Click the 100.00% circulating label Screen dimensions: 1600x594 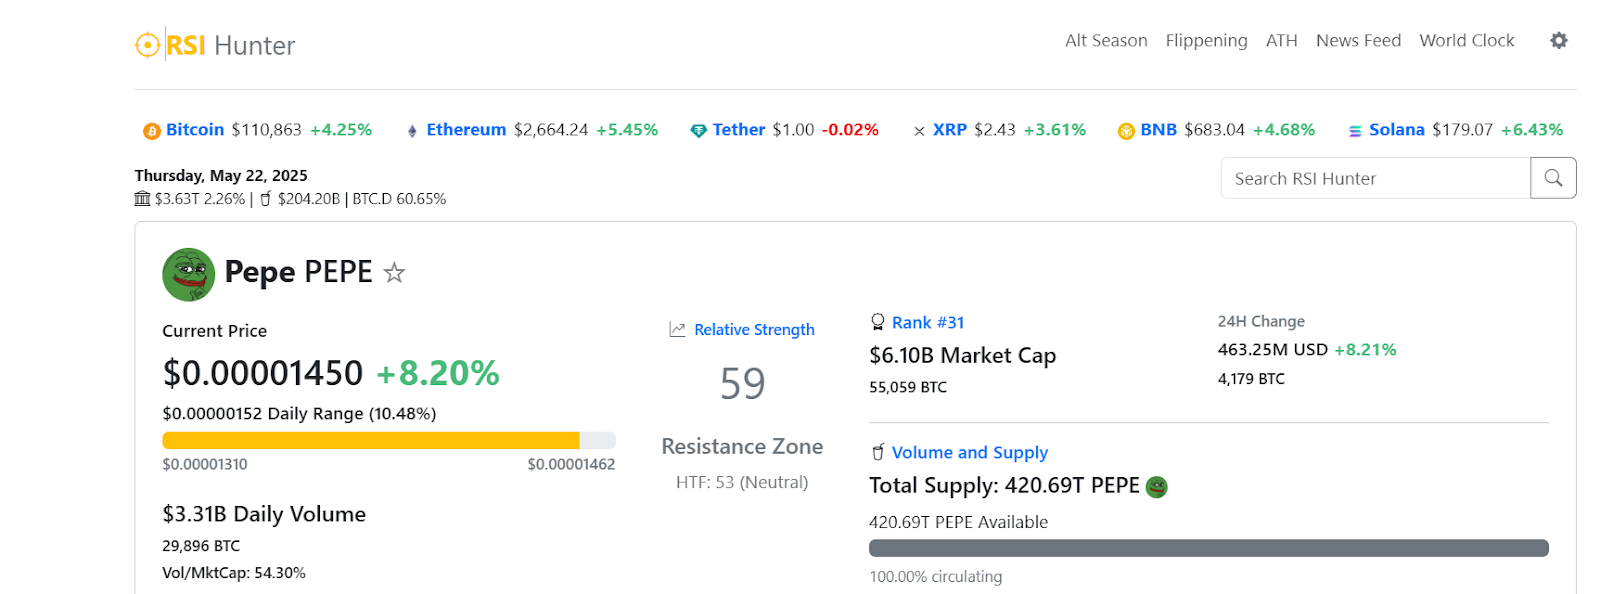click(x=935, y=577)
